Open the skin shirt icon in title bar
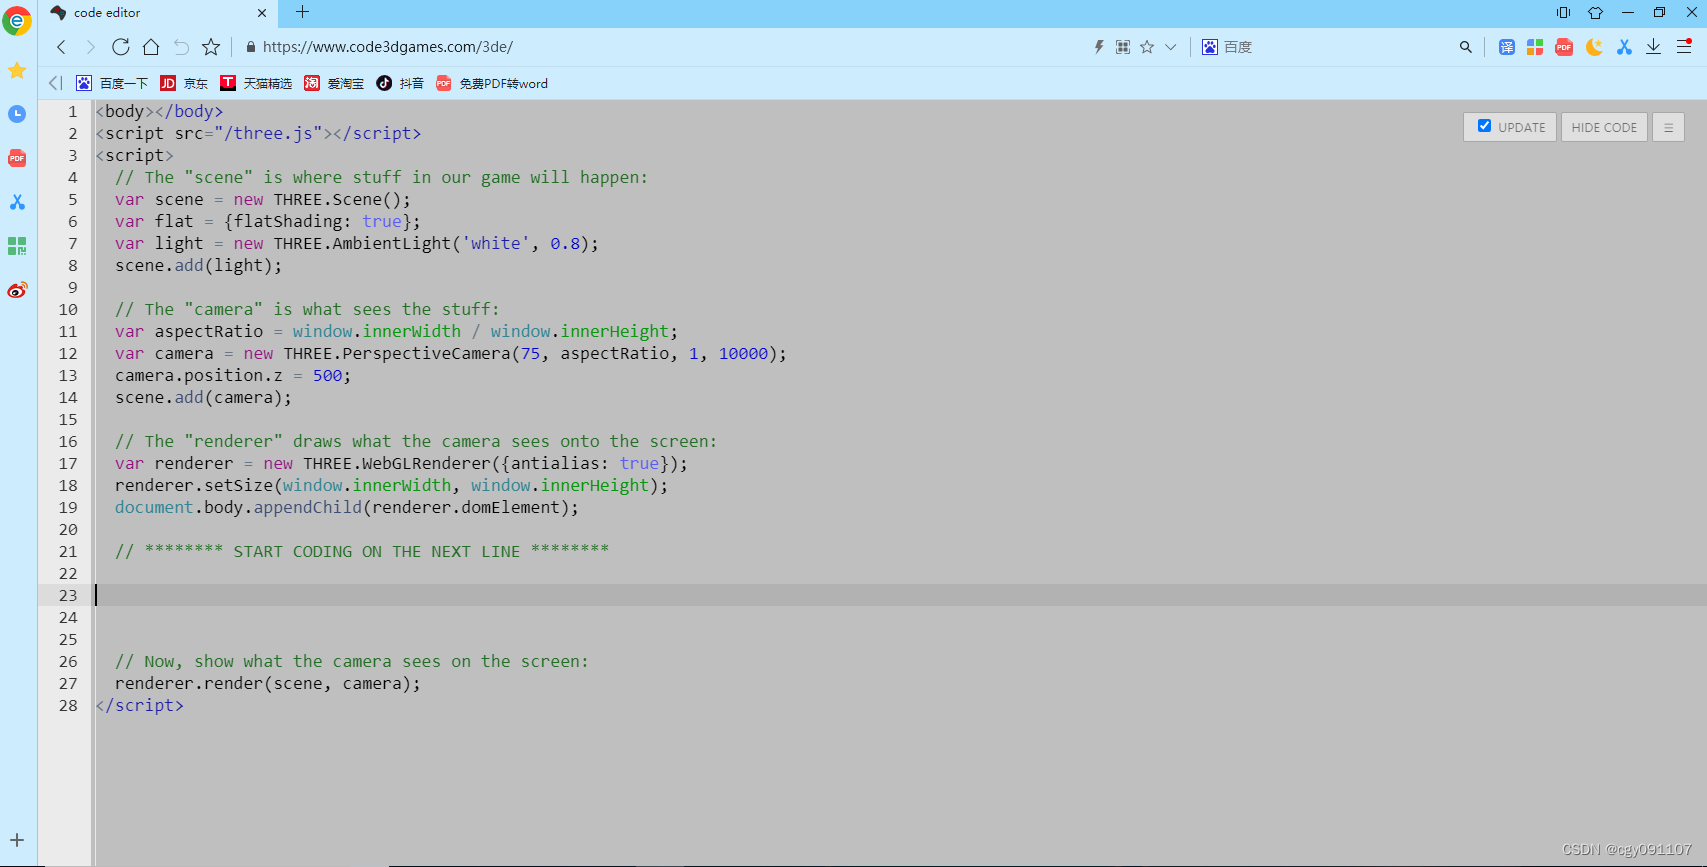The height and width of the screenshot is (867, 1707). click(x=1595, y=12)
